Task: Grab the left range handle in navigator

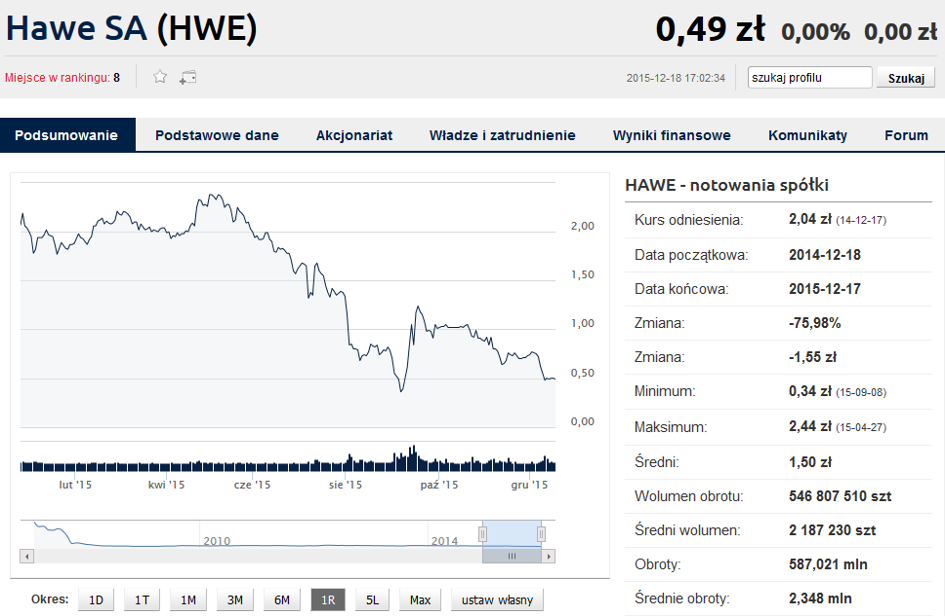Action: coord(483,534)
